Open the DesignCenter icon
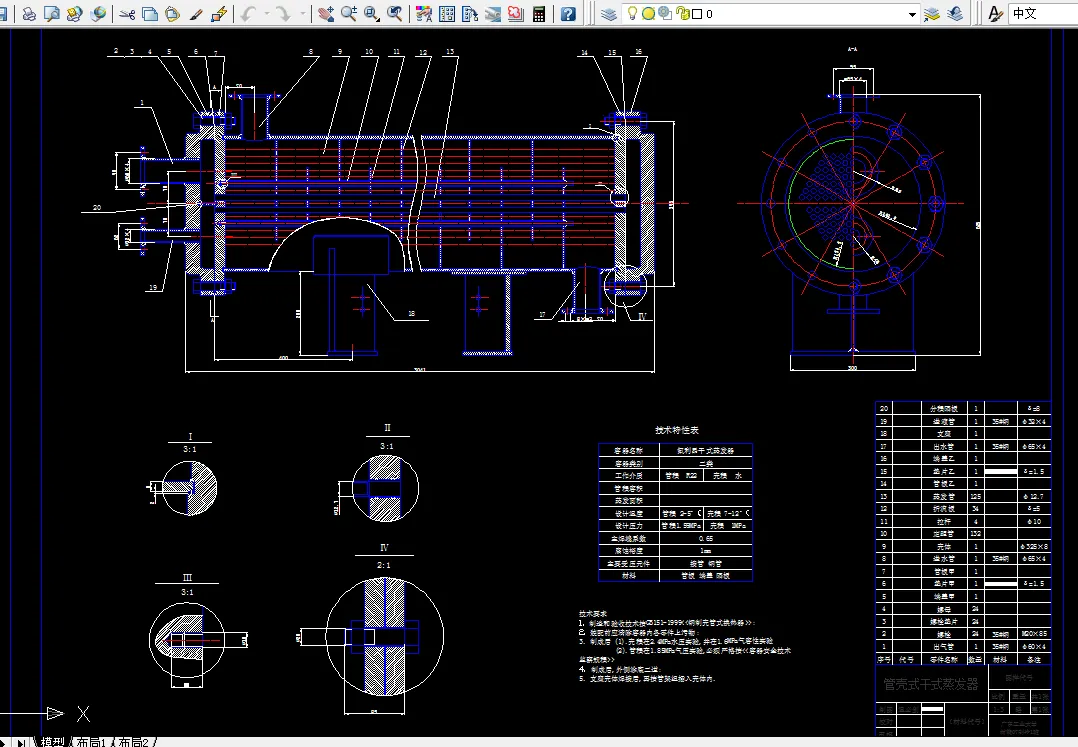Image resolution: width=1078 pixels, height=747 pixels. tap(447, 13)
